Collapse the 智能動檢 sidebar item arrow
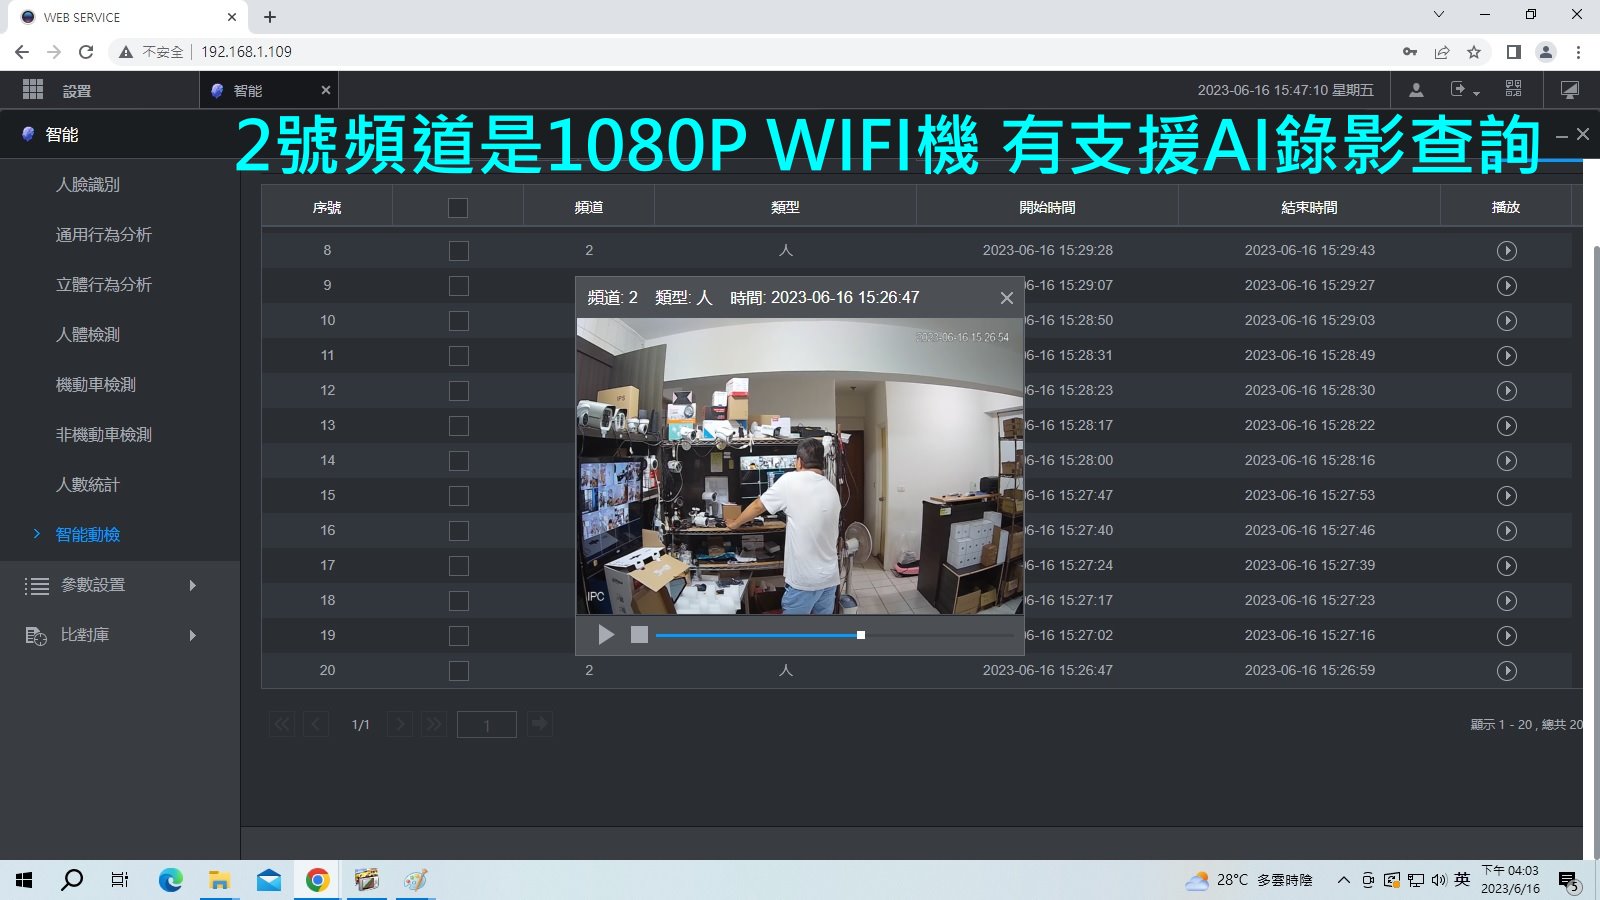This screenshot has width=1600, height=900. point(37,535)
